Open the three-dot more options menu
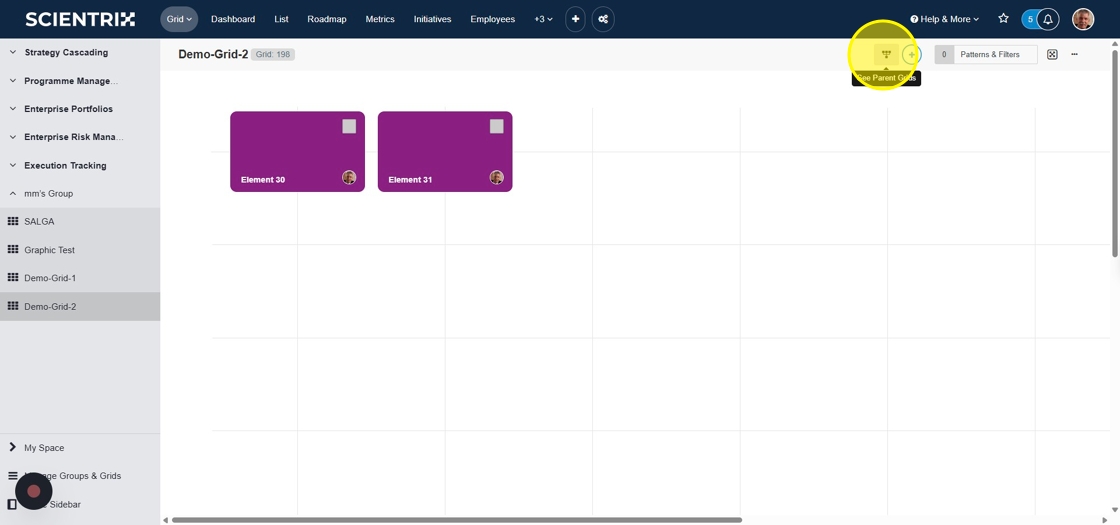The width and height of the screenshot is (1120, 525). pos(1074,55)
